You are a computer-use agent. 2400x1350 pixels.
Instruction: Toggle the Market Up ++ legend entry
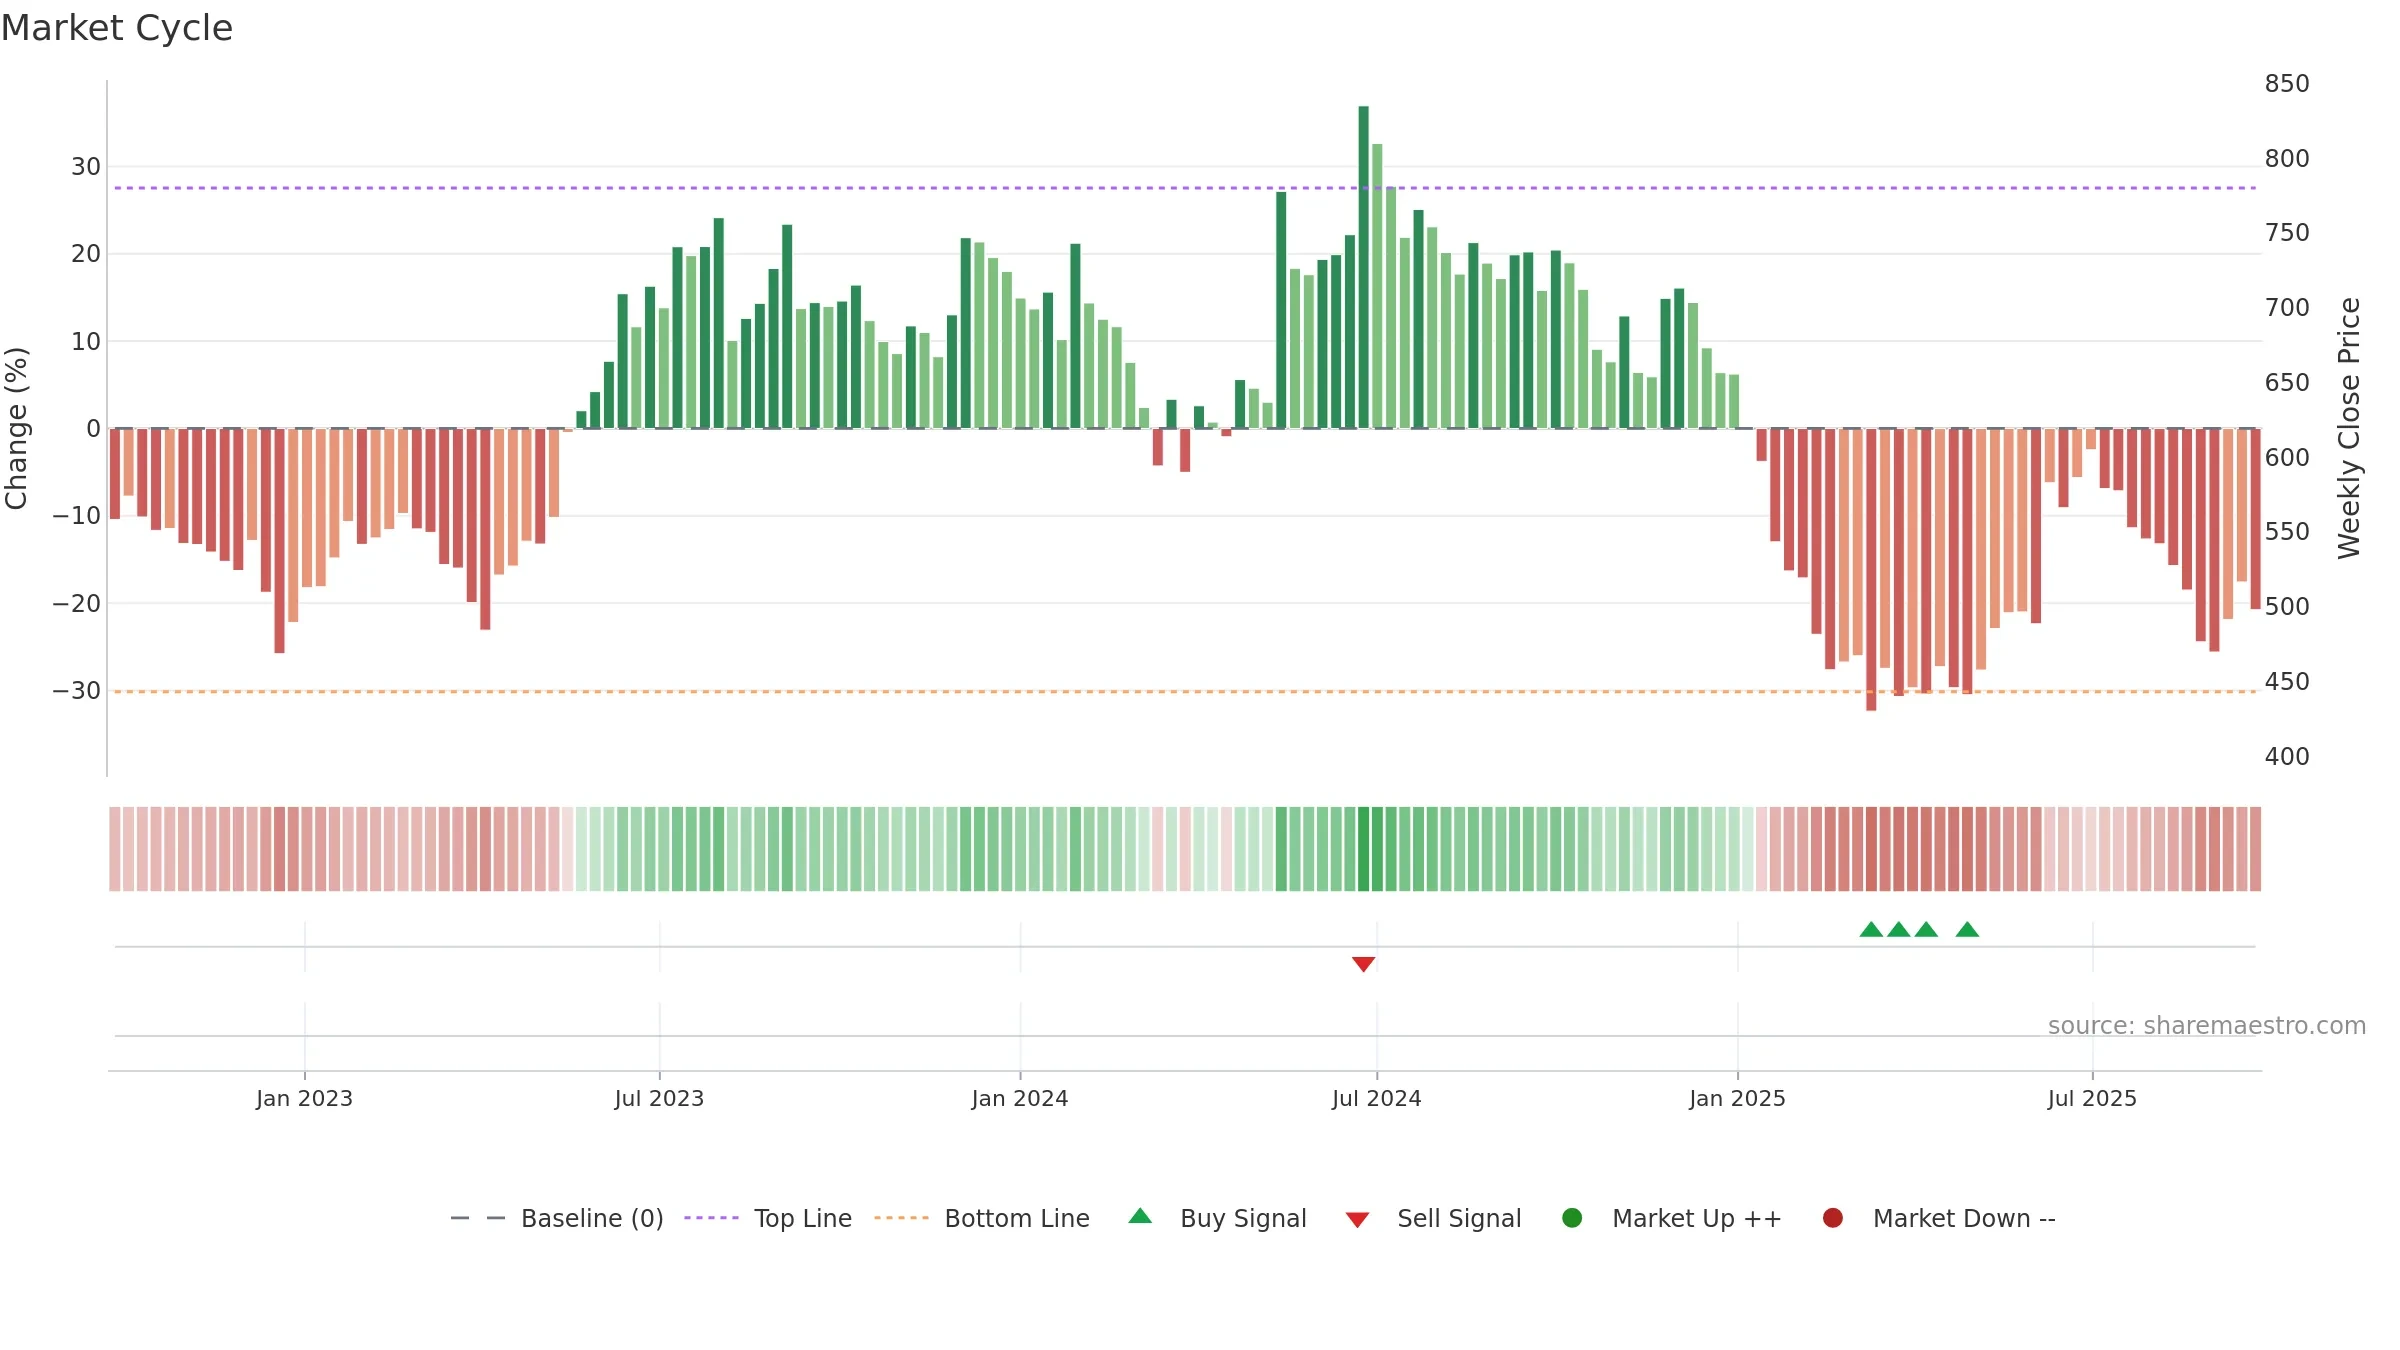[1671, 1219]
